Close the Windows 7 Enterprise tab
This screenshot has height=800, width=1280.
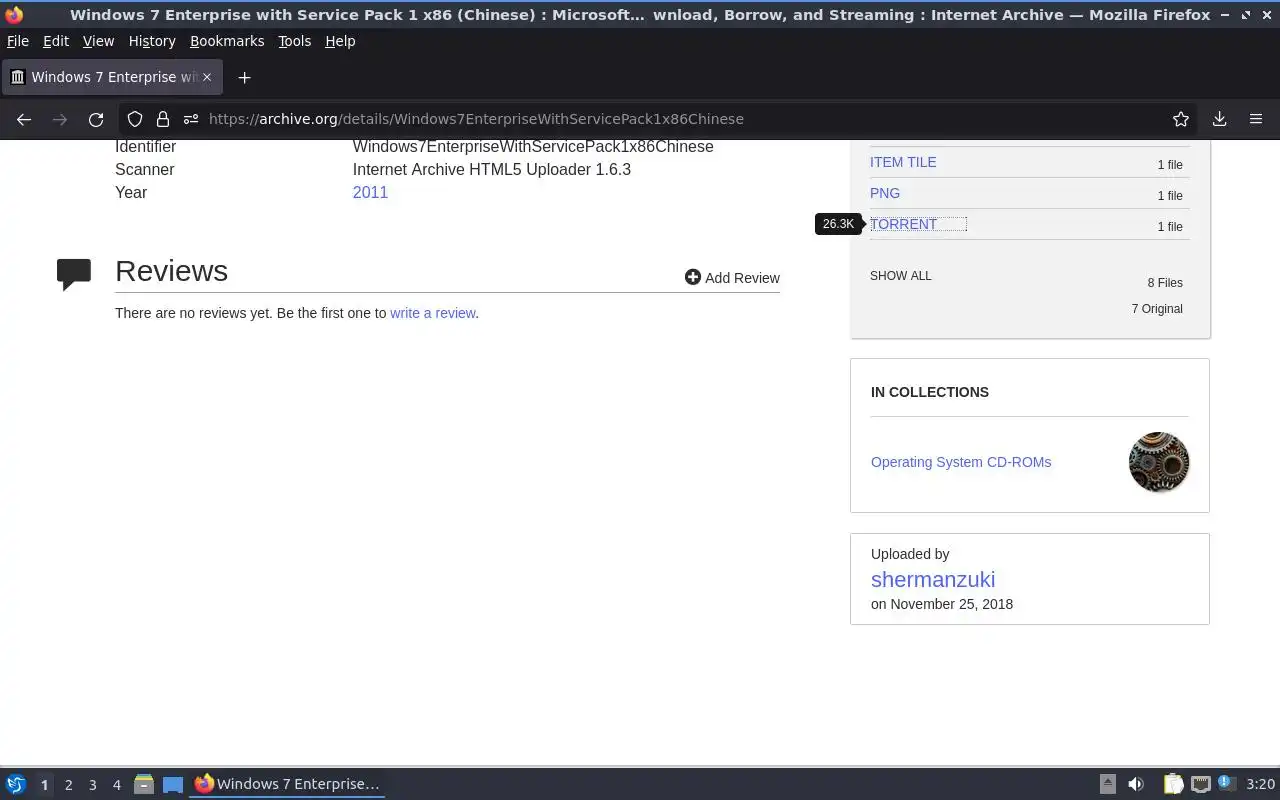(x=207, y=77)
